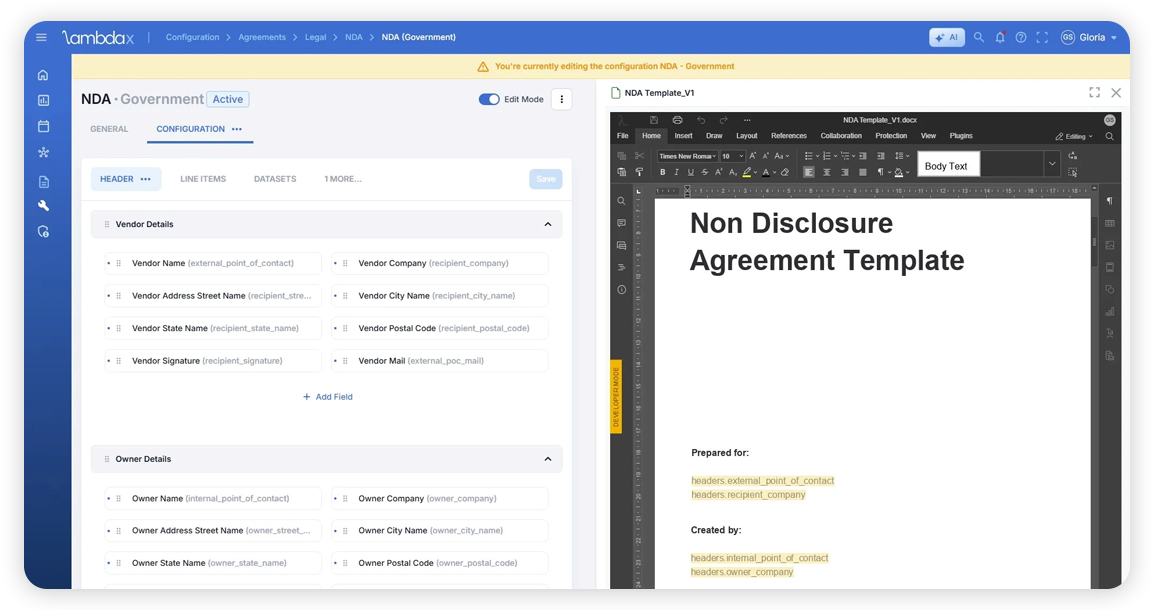The height and width of the screenshot is (610, 1156).
Task: Open the shading fill color button
Action: click(899, 173)
